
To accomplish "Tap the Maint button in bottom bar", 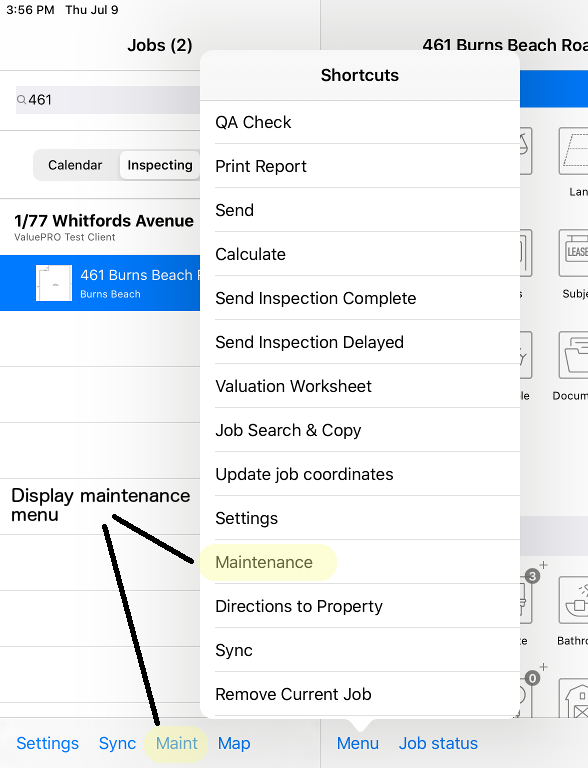I will pos(176,744).
